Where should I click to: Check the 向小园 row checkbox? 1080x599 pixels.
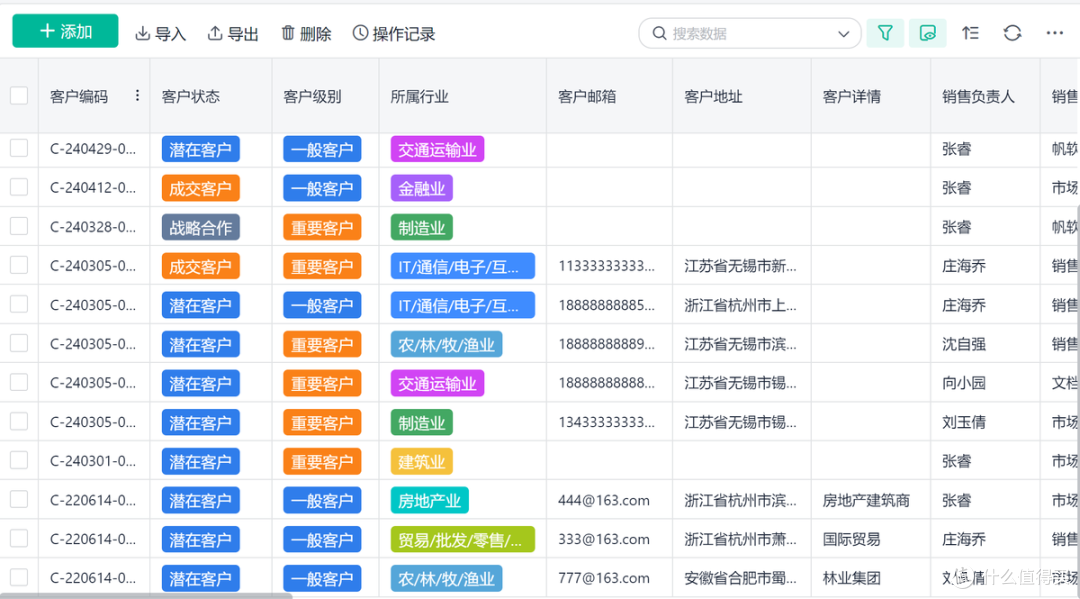tap(19, 382)
